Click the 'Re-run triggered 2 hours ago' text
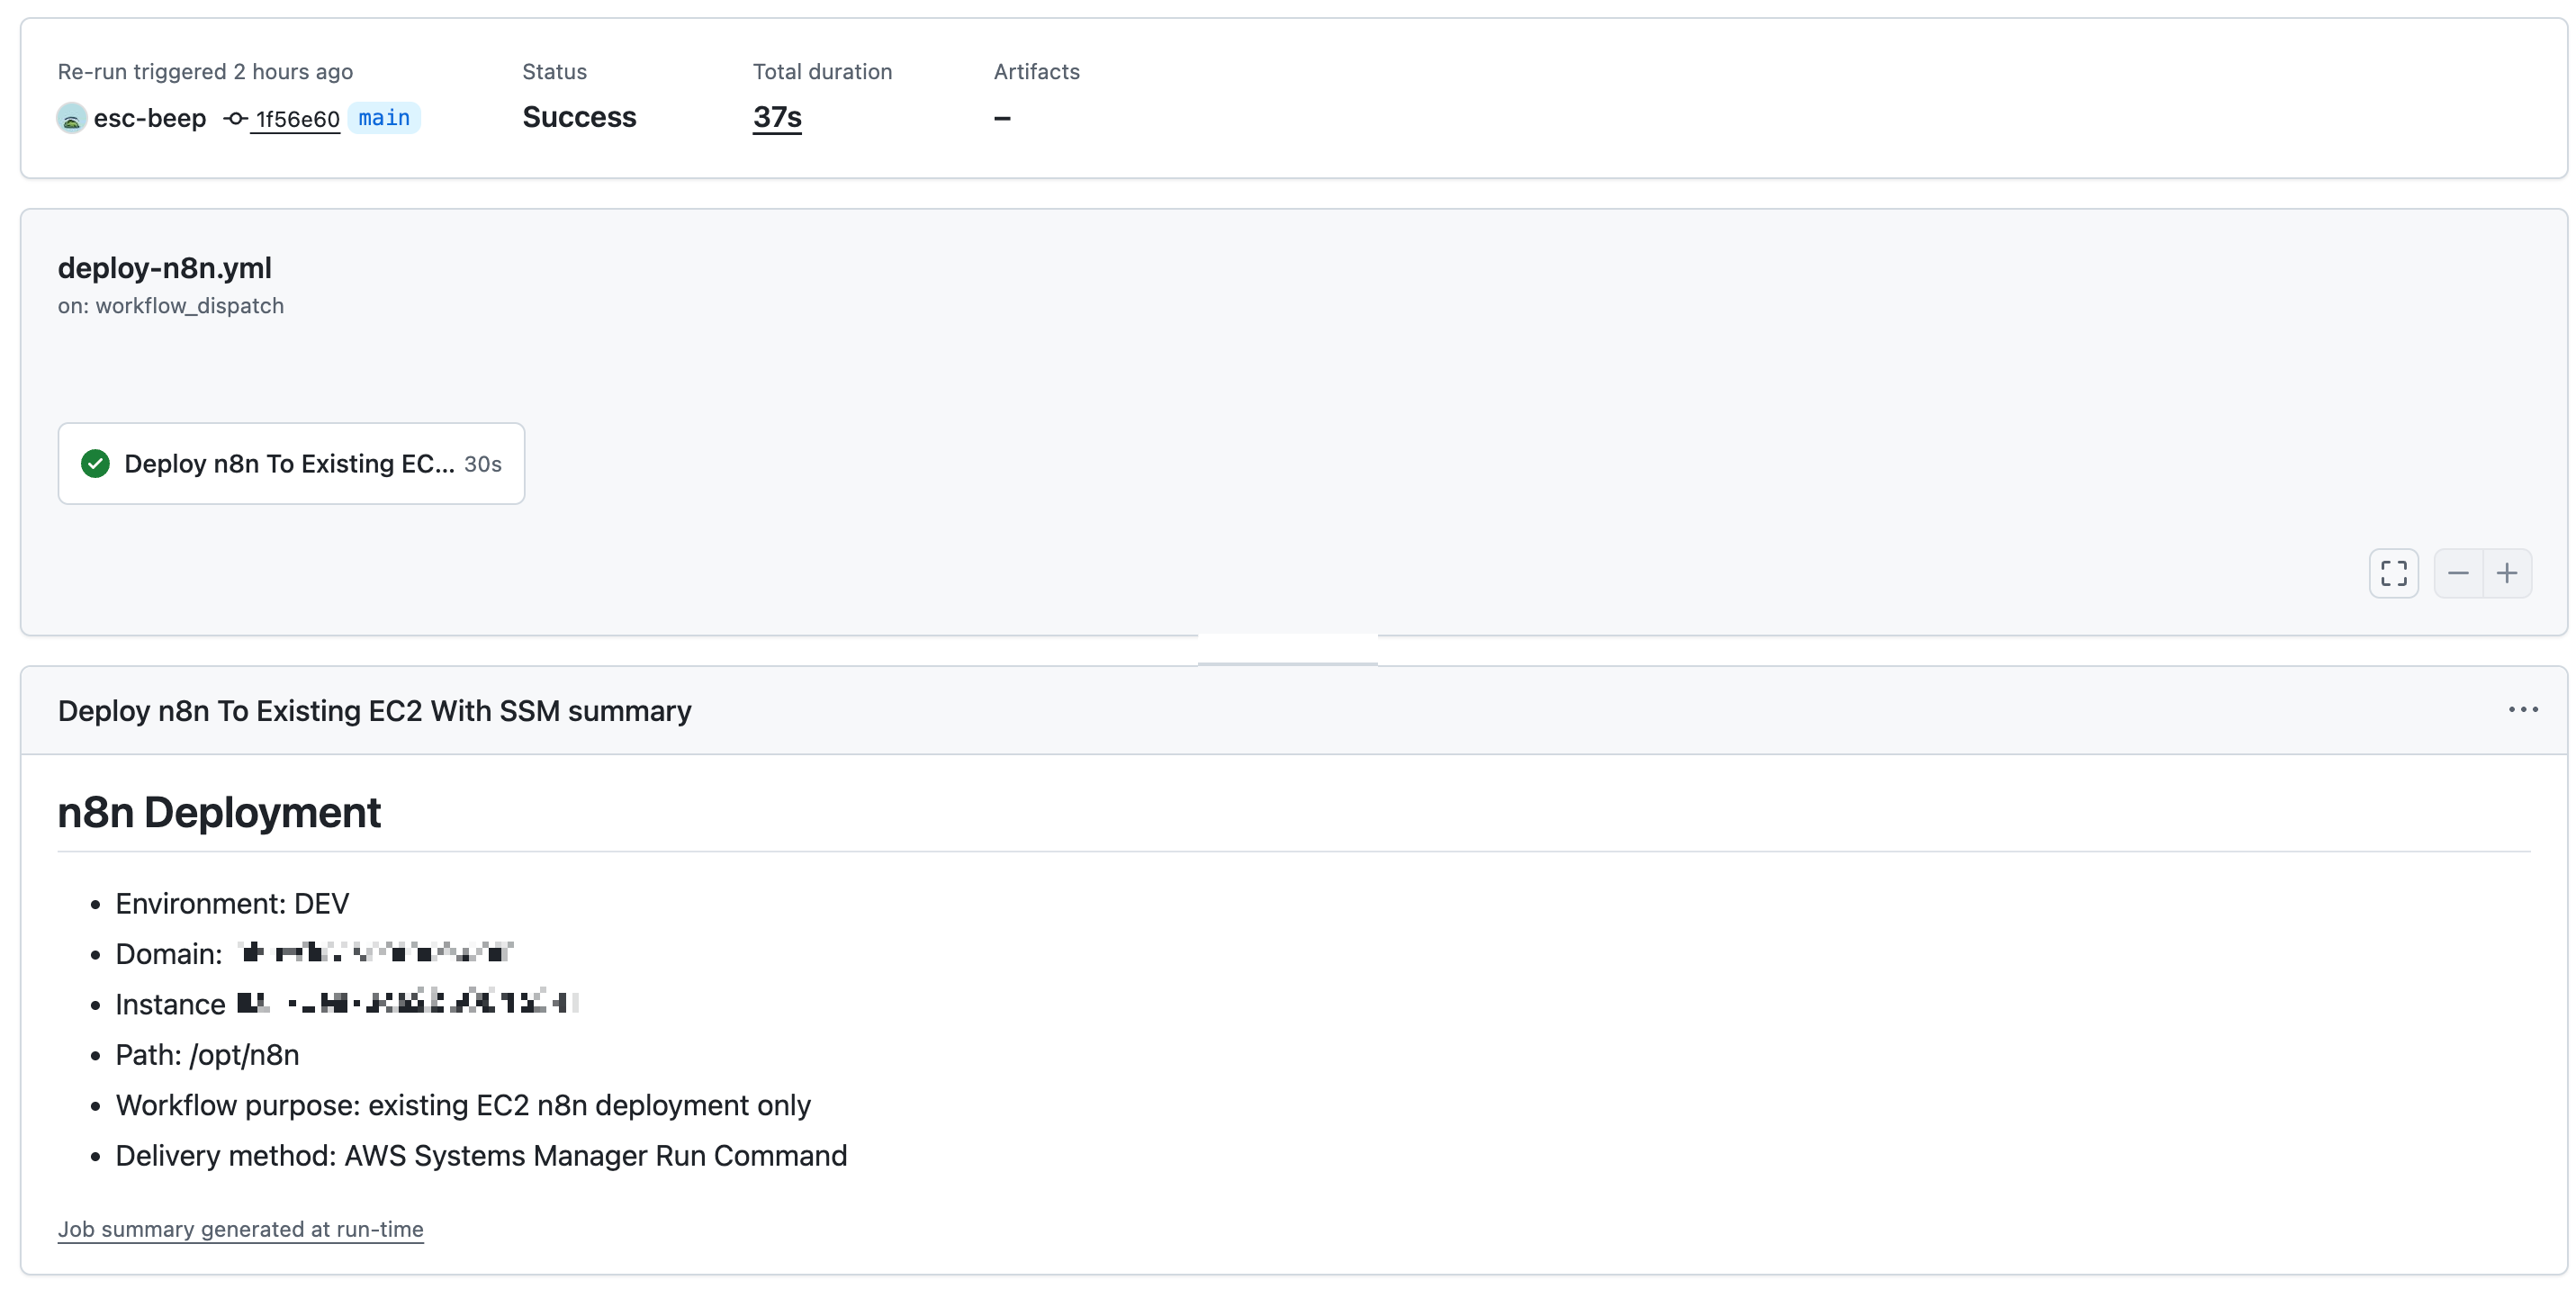 click(x=205, y=72)
